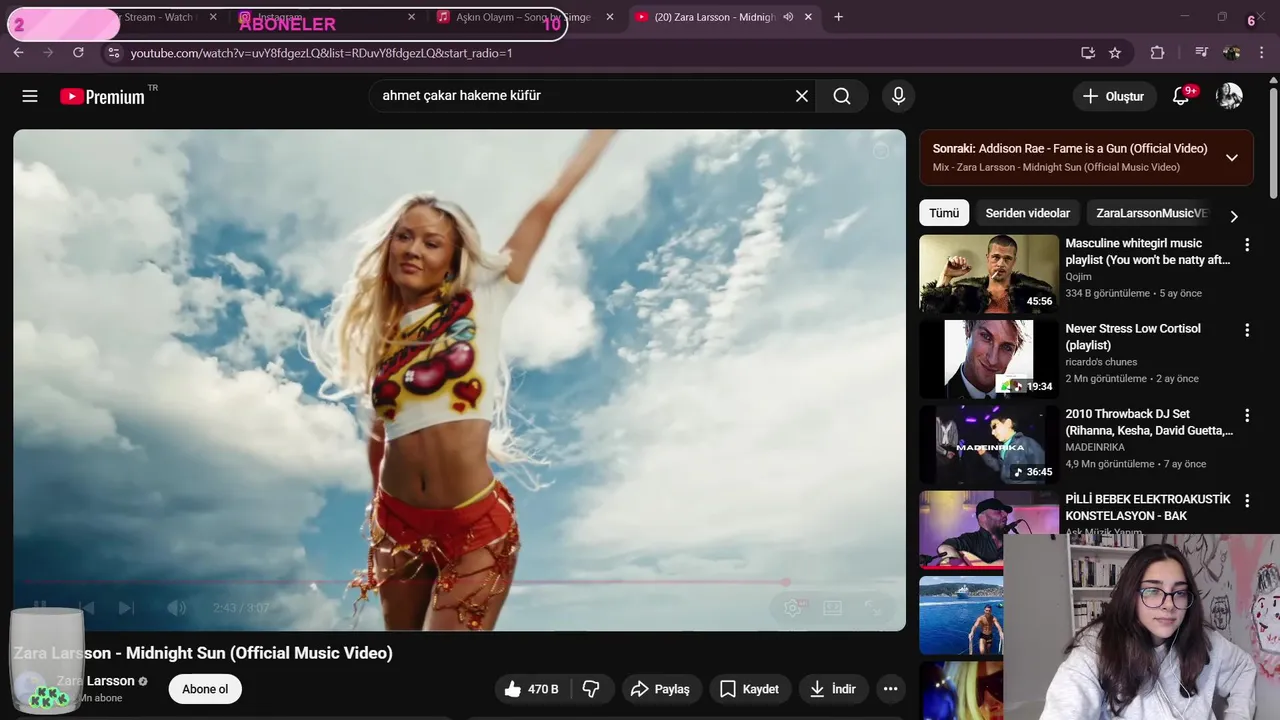Screen dimensions: 1280x720
Task: Open the MADEINRIKA channel name
Action: pos(1096,447)
